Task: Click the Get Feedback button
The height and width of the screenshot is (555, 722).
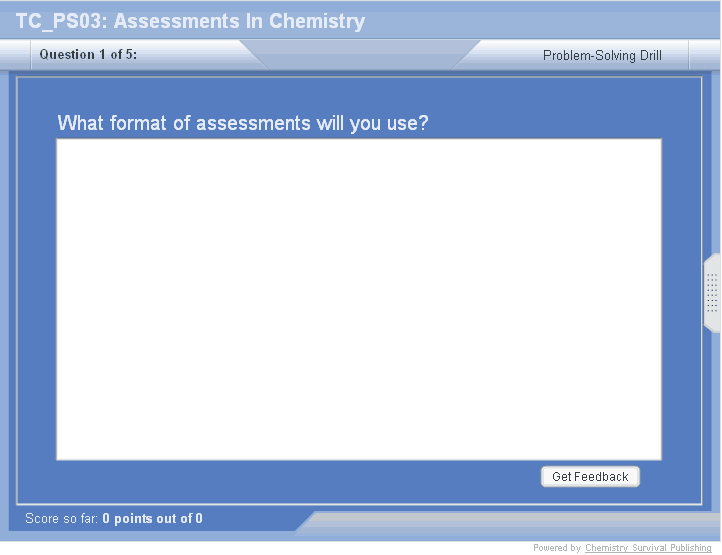Action: (590, 477)
